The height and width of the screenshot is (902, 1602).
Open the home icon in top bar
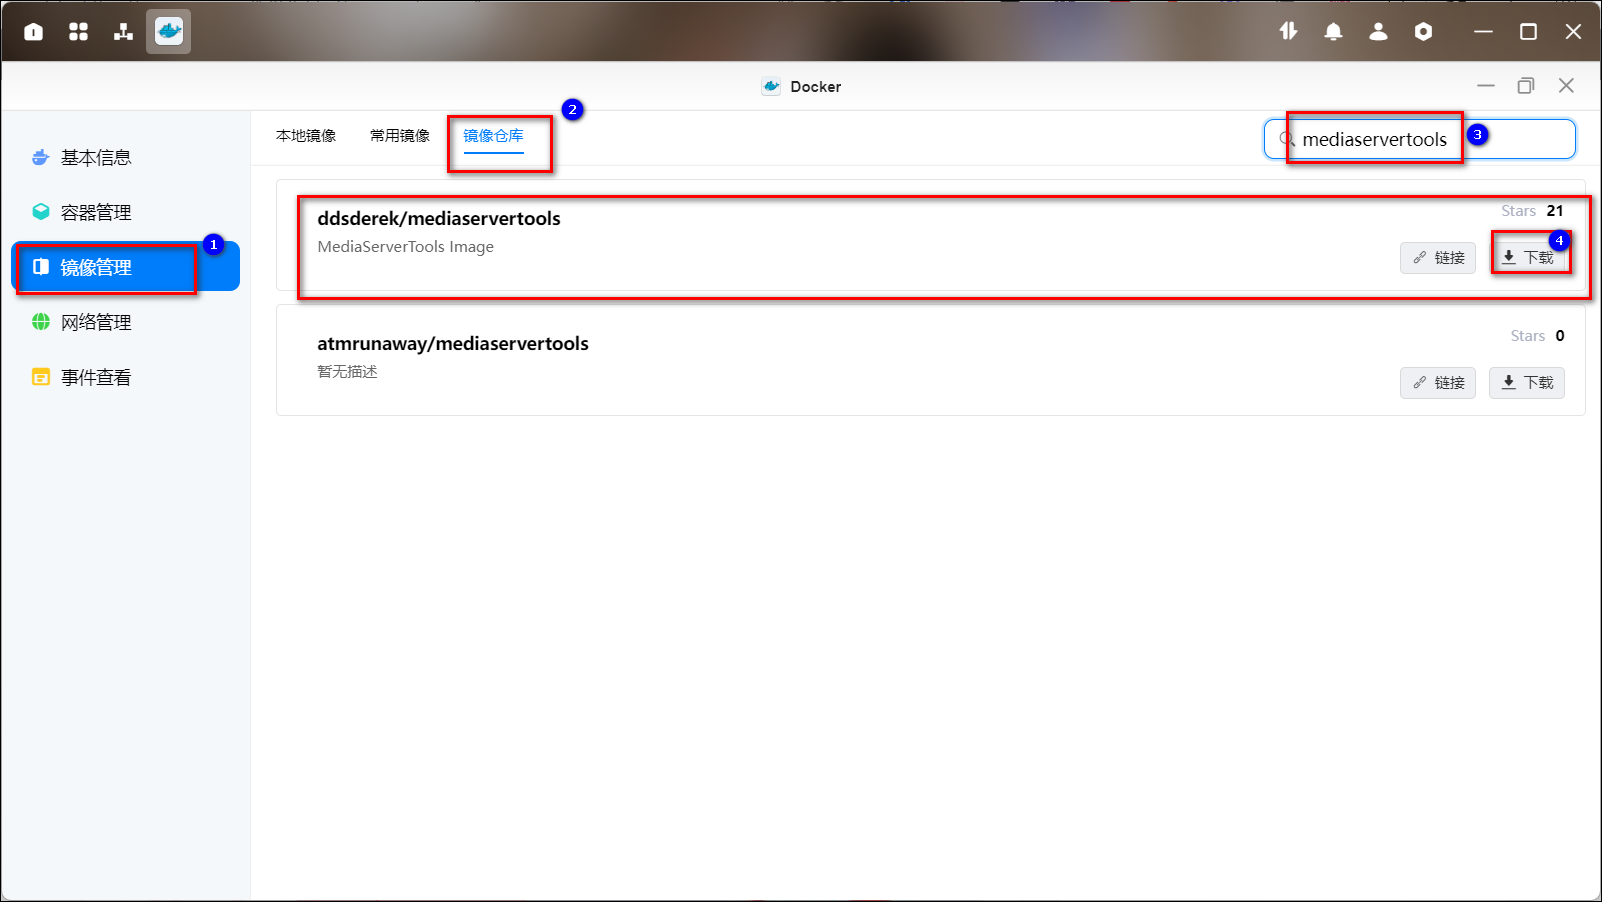pos(33,32)
